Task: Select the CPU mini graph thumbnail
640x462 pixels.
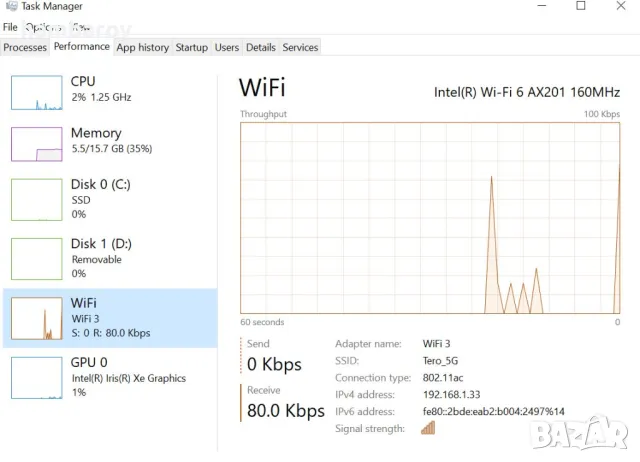Action: (37, 92)
